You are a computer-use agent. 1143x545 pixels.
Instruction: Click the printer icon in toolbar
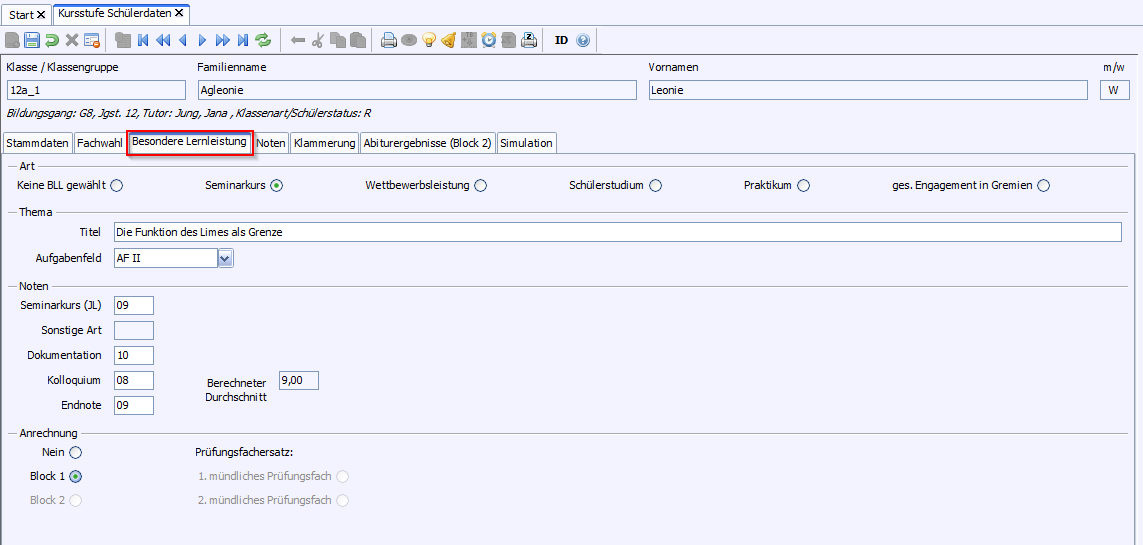tap(389, 41)
